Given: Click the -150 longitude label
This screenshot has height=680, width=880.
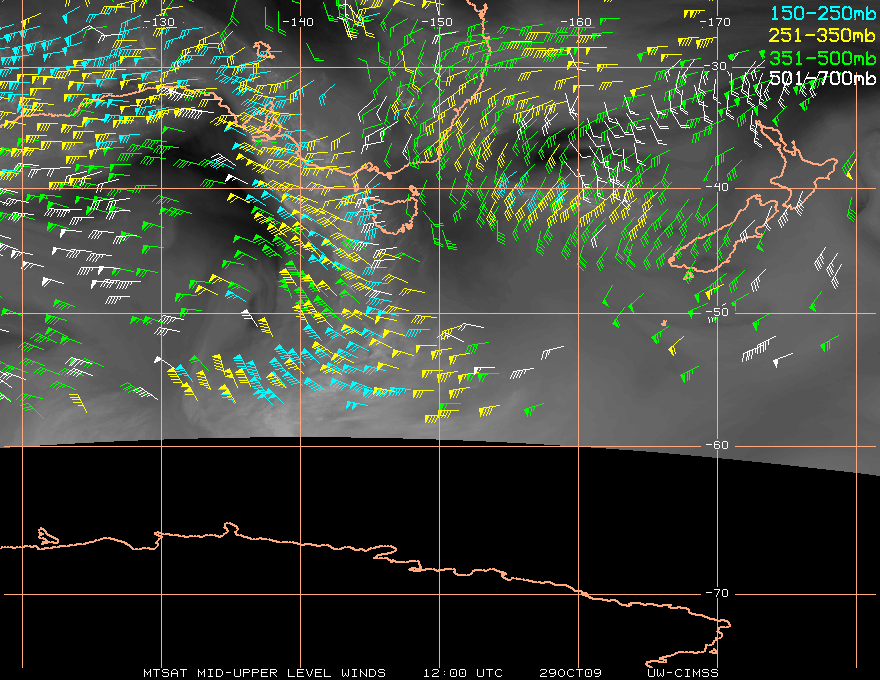Looking at the screenshot, I should (437, 22).
